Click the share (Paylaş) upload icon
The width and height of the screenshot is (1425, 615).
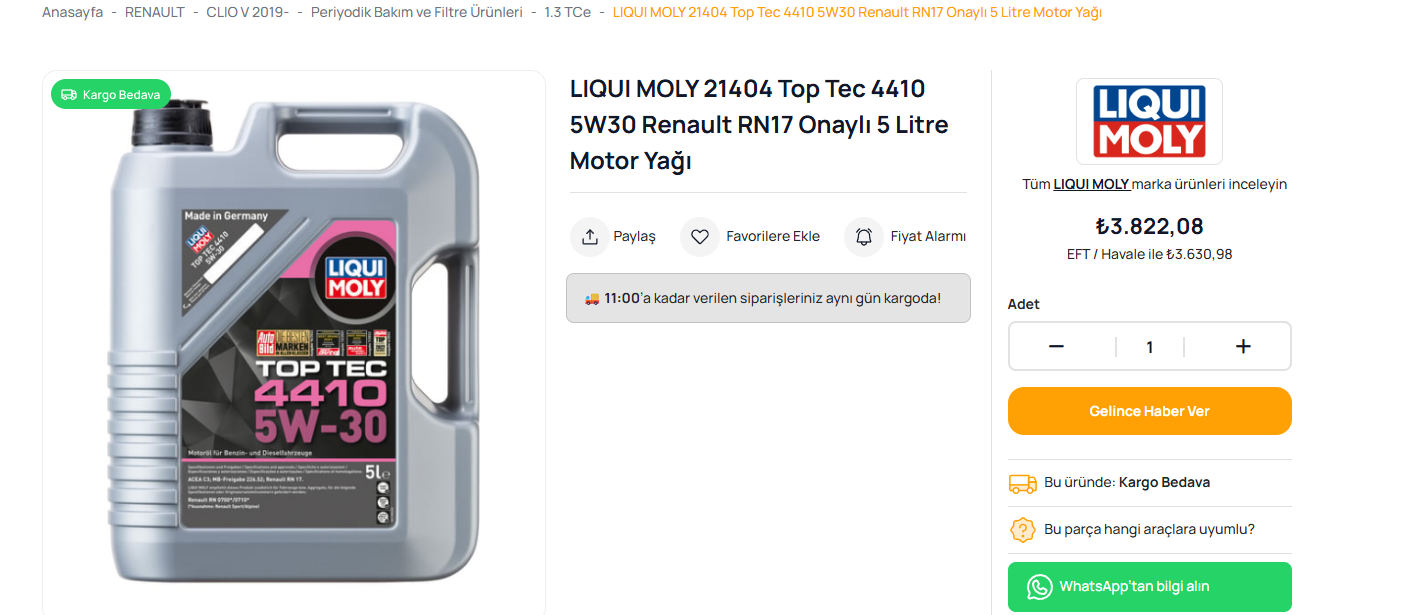[590, 237]
